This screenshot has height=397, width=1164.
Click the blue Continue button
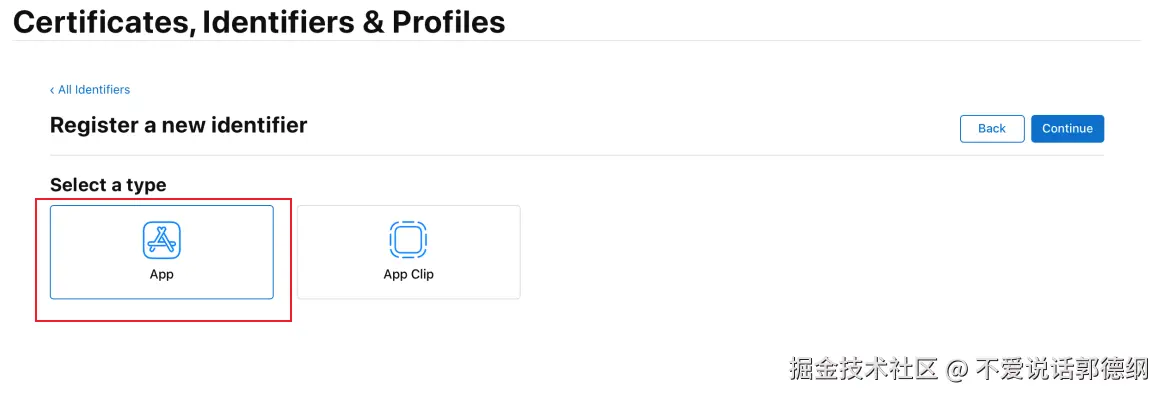tap(1067, 128)
